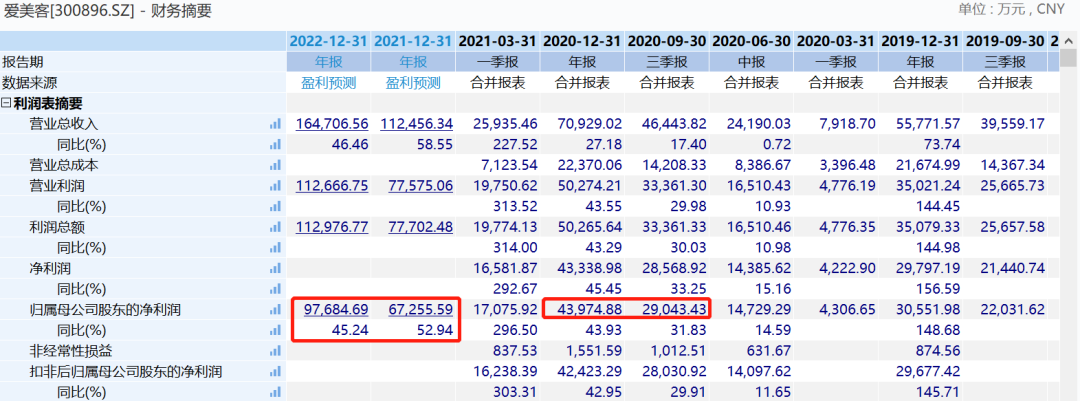
Task: Select the 2019-12-31 column header
Action: 921,41
